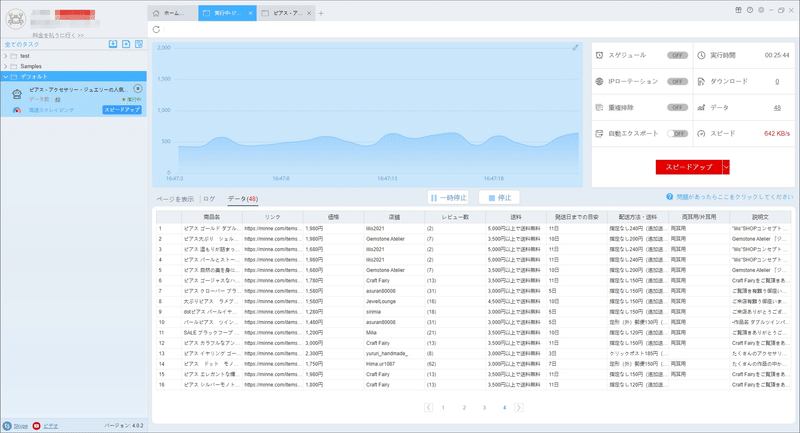This screenshot has width=800, height=433.
Task: Open the ビデオ link in footer
Action: point(51,426)
